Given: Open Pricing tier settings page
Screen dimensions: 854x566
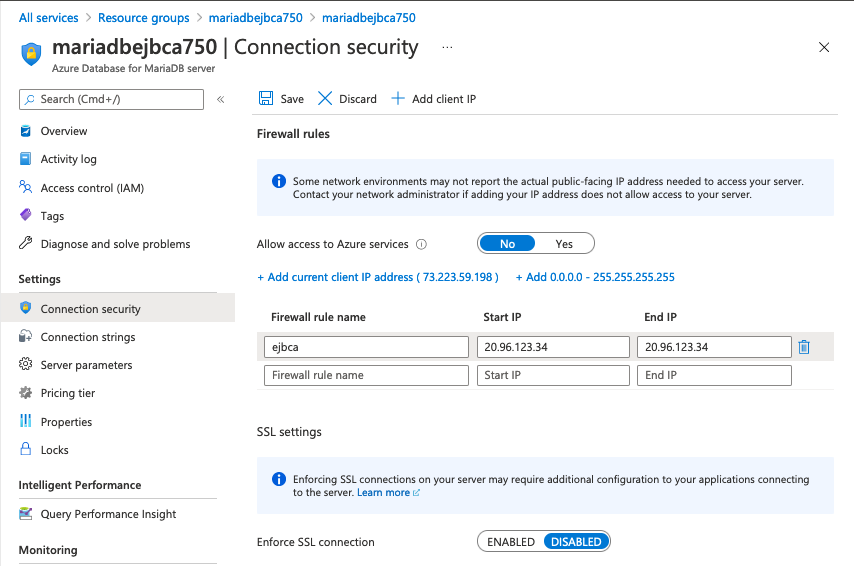Looking at the screenshot, I should pyautogui.click(x=67, y=393).
